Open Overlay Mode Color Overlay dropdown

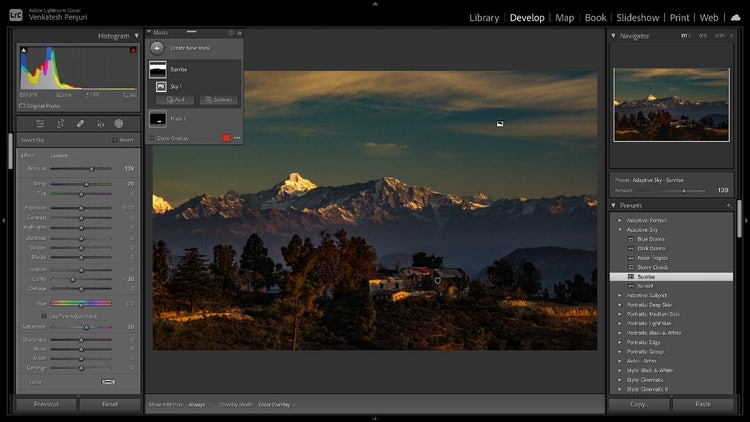[x=276, y=404]
